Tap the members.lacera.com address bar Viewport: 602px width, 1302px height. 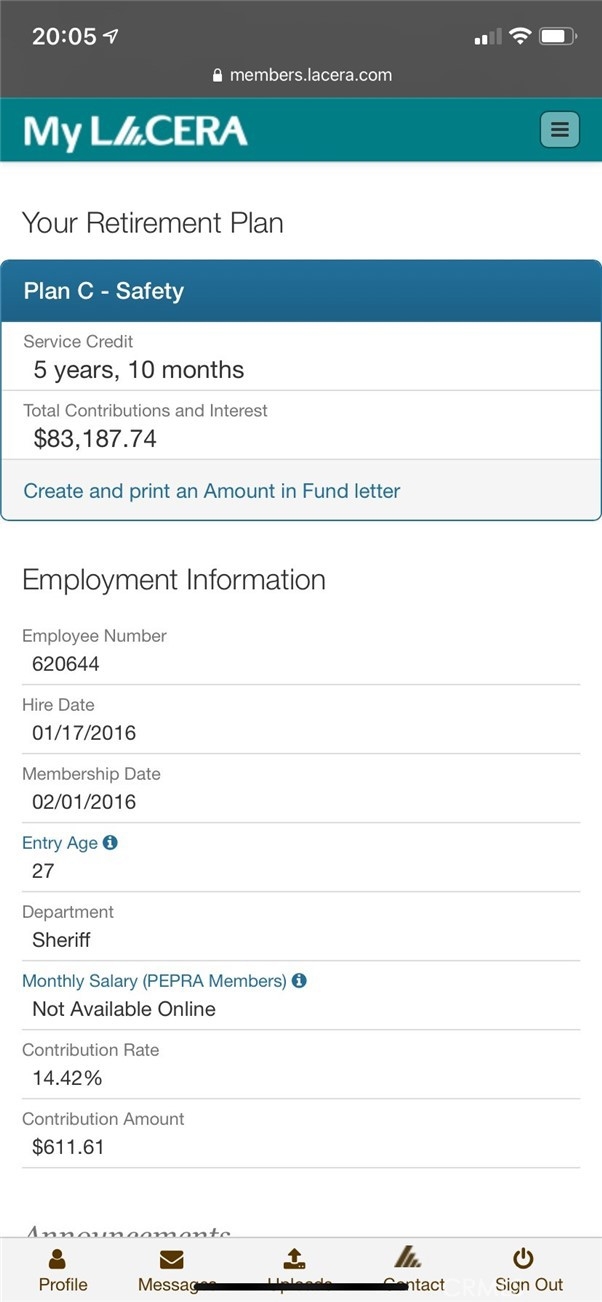[x=301, y=75]
